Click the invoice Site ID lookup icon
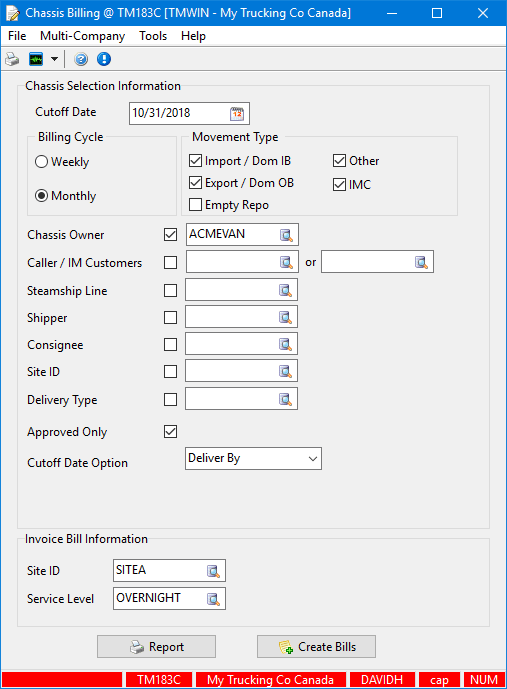This screenshot has width=507, height=689. (x=214, y=571)
